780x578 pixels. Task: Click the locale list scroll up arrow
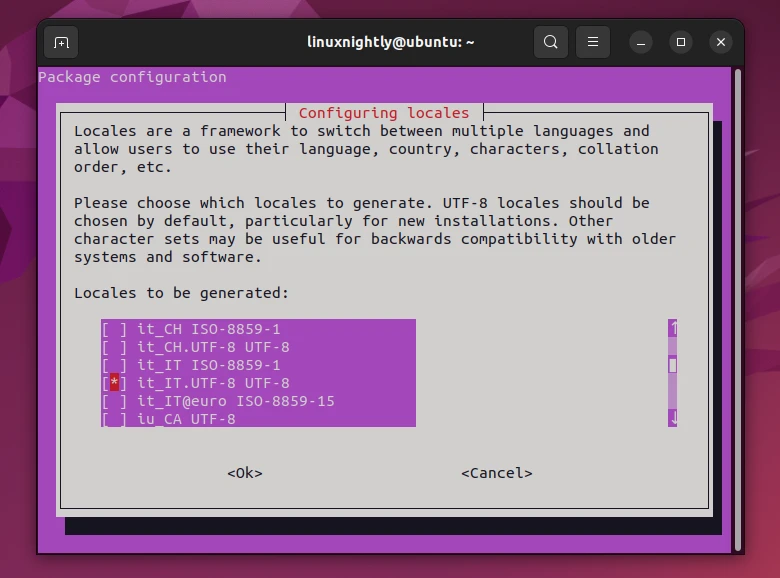(x=673, y=328)
